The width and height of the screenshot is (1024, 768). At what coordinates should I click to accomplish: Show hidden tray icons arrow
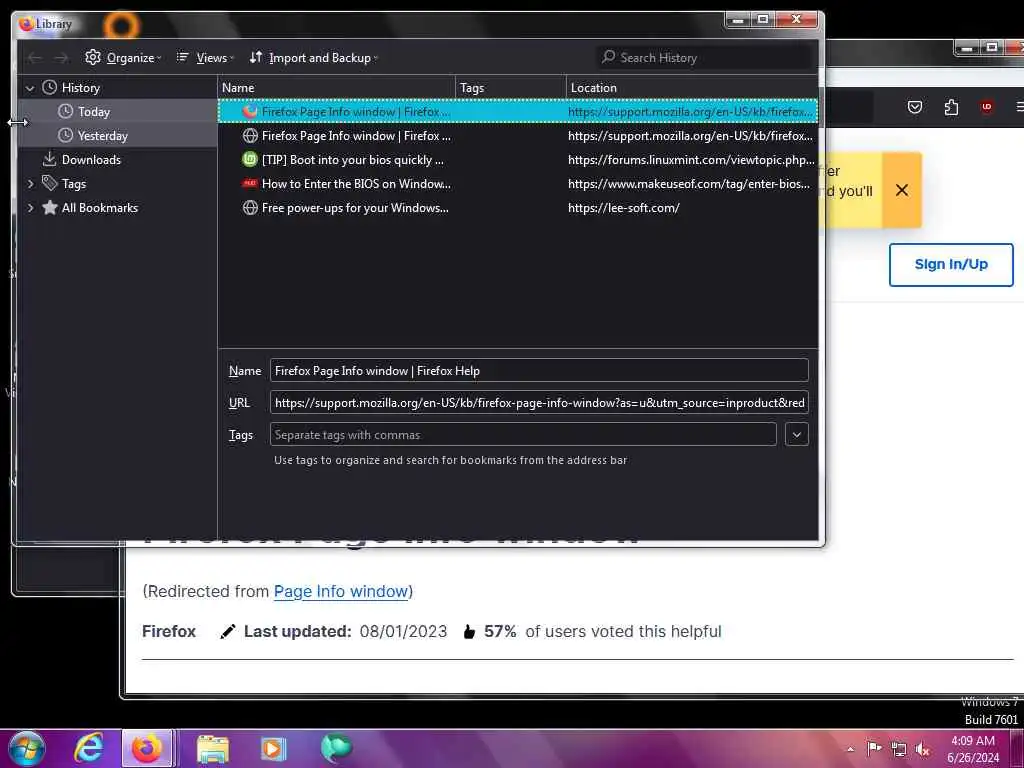[850, 749]
